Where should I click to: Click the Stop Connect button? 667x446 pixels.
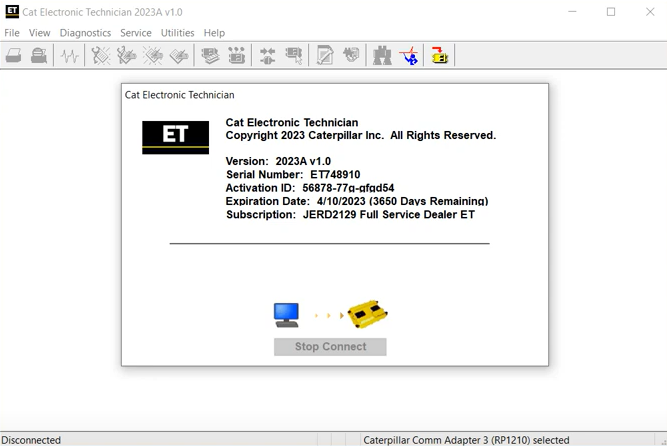click(330, 347)
